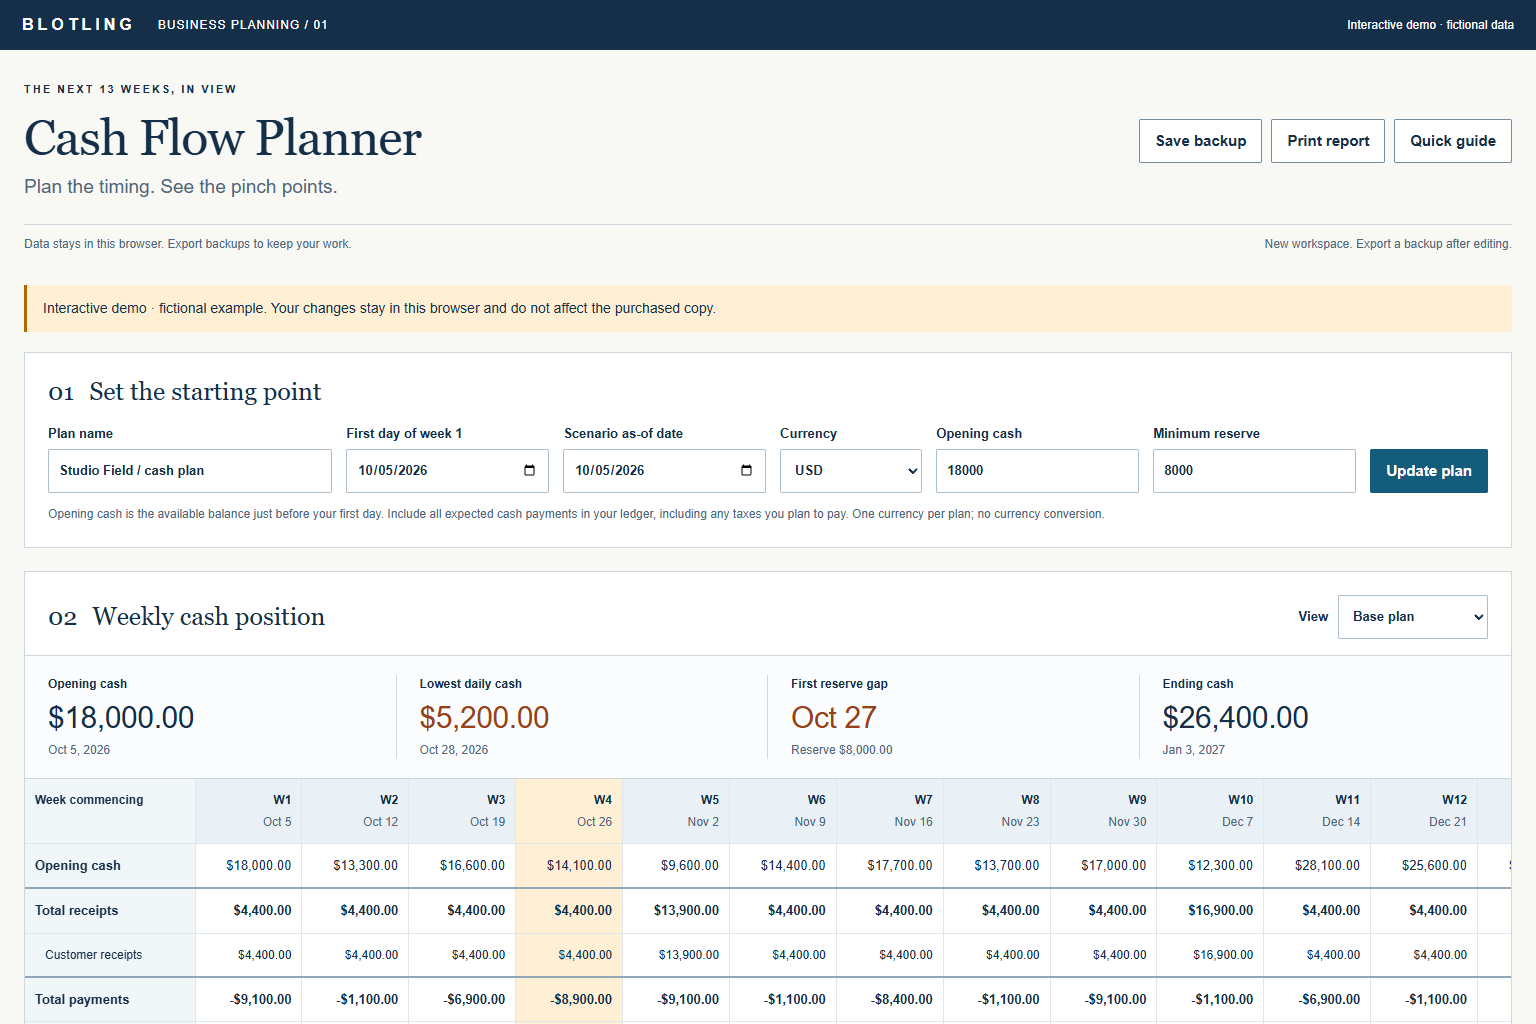1536x1024 pixels.
Task: Open calendar picker for First day of week 1
Action: pos(529,471)
